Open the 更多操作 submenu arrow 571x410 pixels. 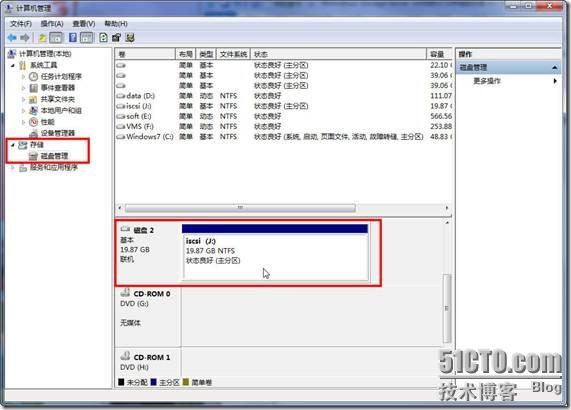click(x=555, y=81)
